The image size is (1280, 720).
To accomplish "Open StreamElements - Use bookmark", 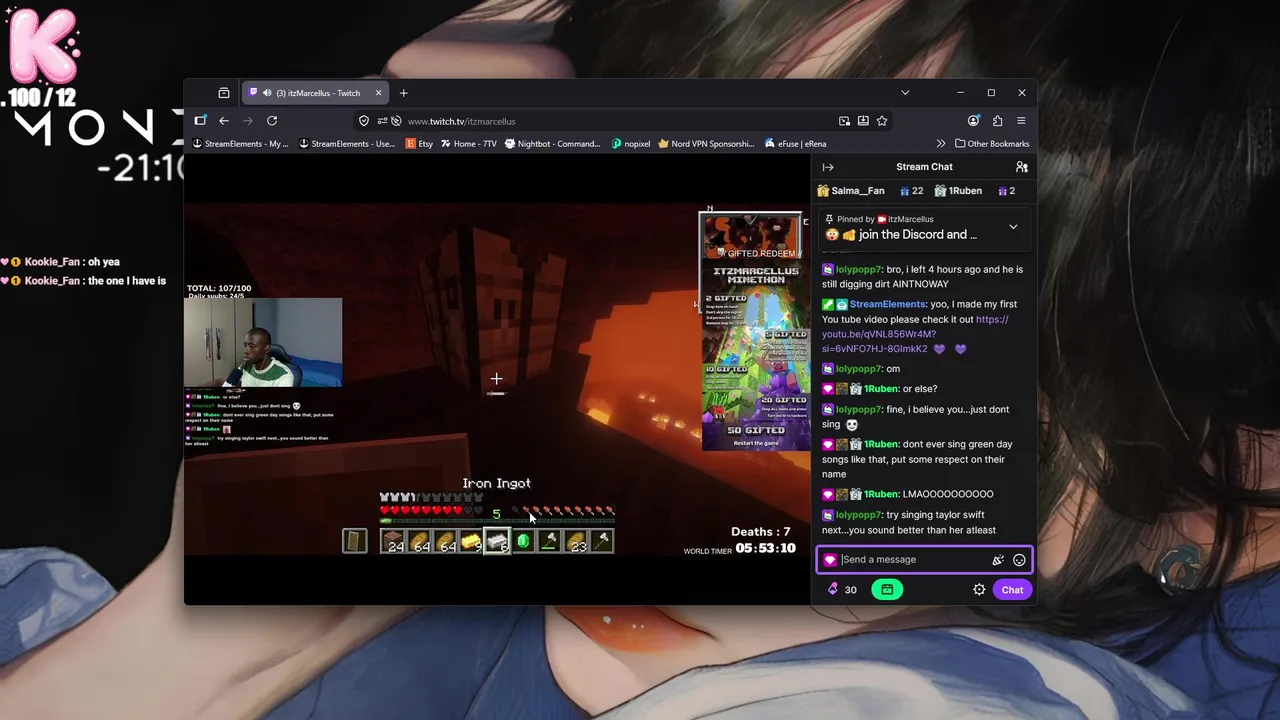I will (347, 144).
